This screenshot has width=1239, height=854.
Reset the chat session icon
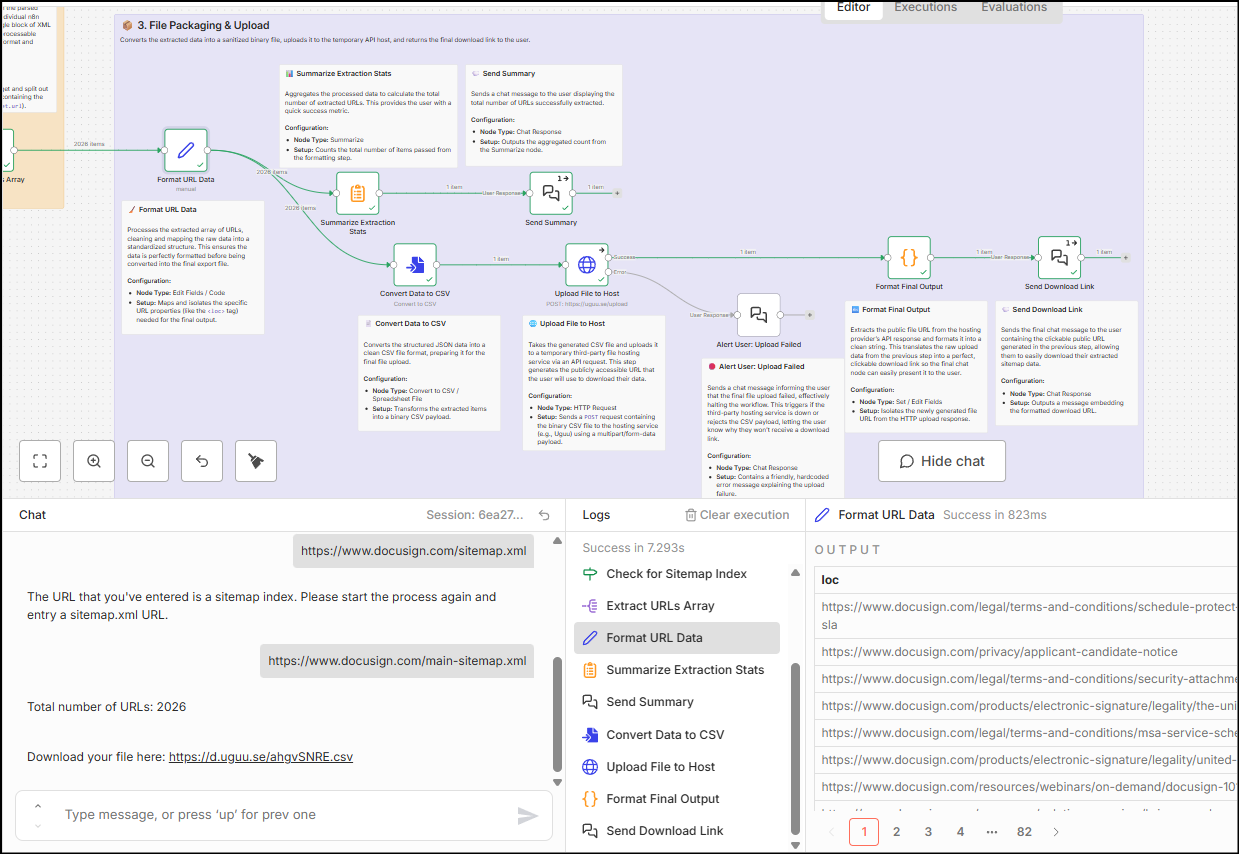[544, 515]
